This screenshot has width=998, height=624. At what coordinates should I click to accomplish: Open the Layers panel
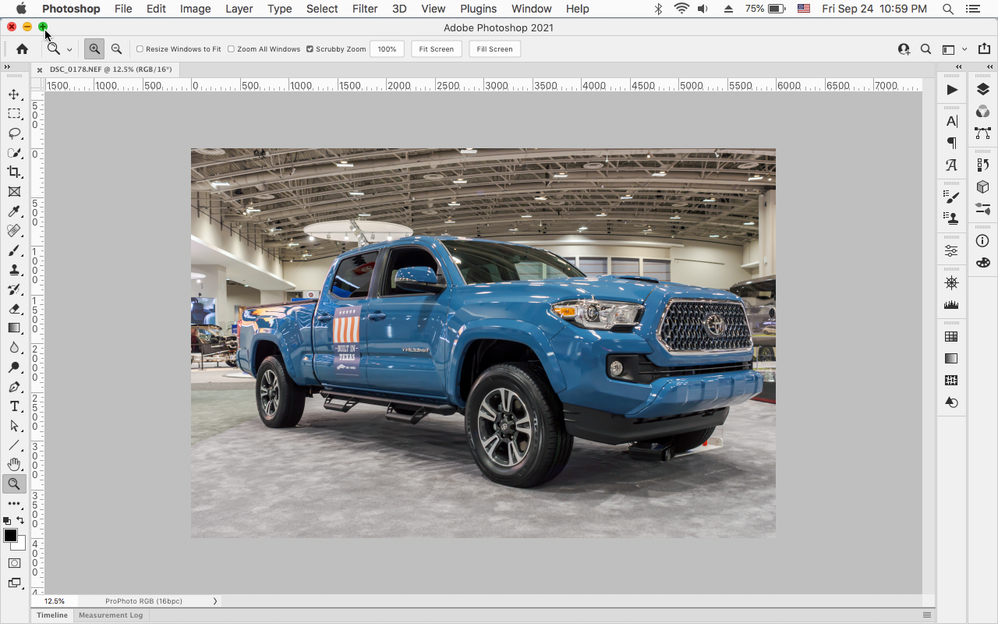point(983,90)
